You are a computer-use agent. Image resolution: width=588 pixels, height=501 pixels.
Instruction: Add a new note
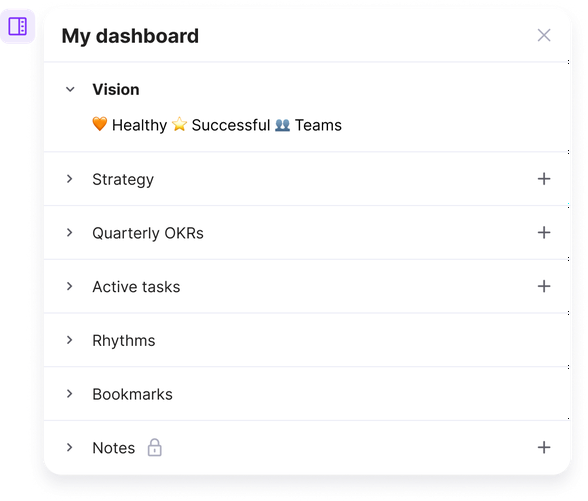click(544, 447)
